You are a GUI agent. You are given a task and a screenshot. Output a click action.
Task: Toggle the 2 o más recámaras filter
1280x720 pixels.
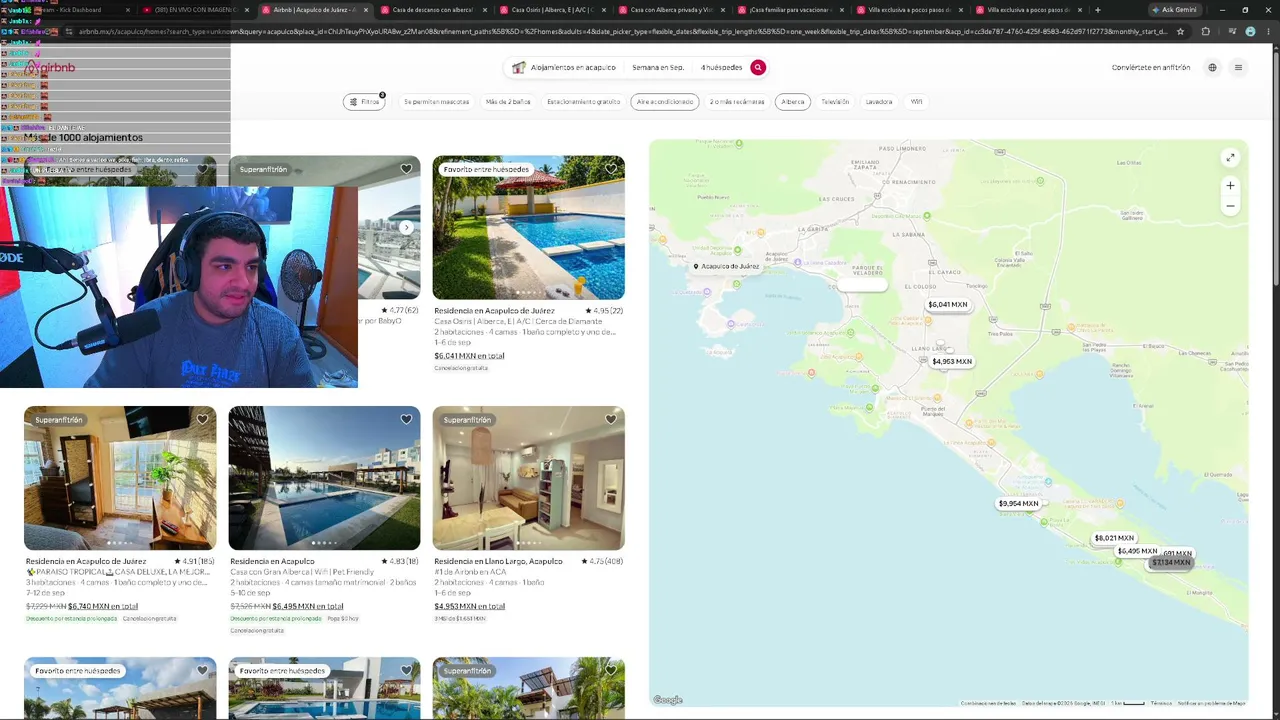[737, 102]
